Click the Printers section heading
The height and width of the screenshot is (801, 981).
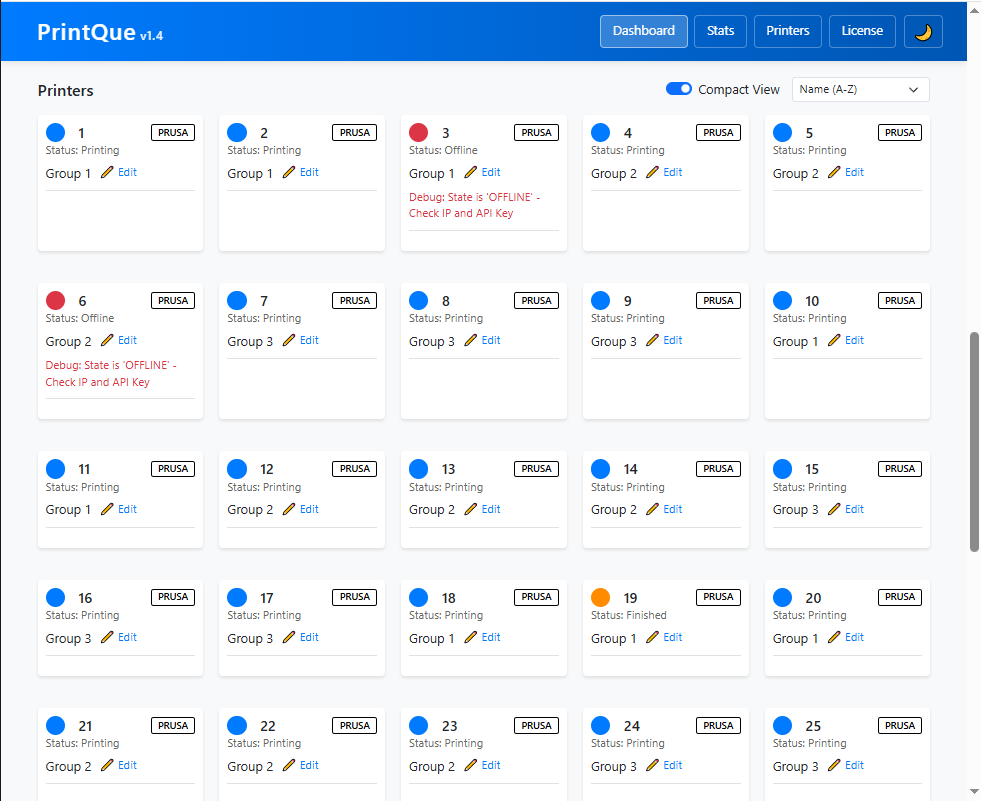(66, 91)
